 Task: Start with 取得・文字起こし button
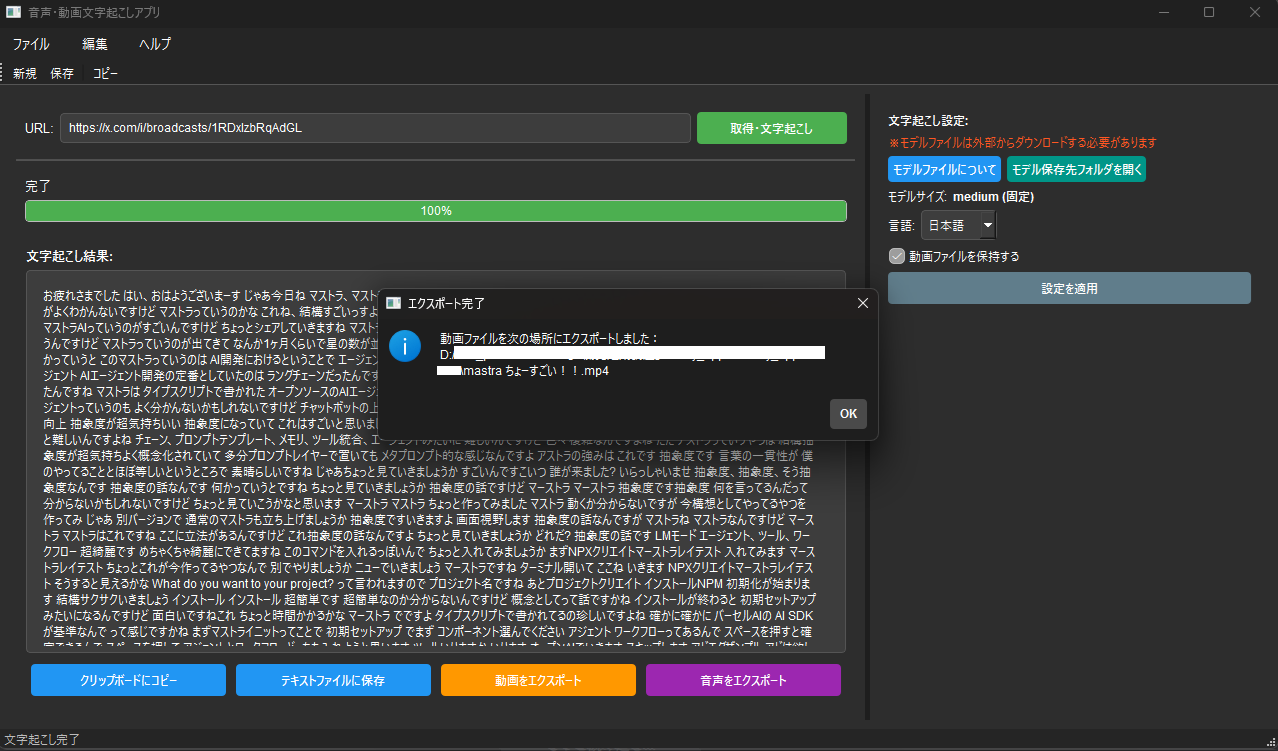pos(772,128)
